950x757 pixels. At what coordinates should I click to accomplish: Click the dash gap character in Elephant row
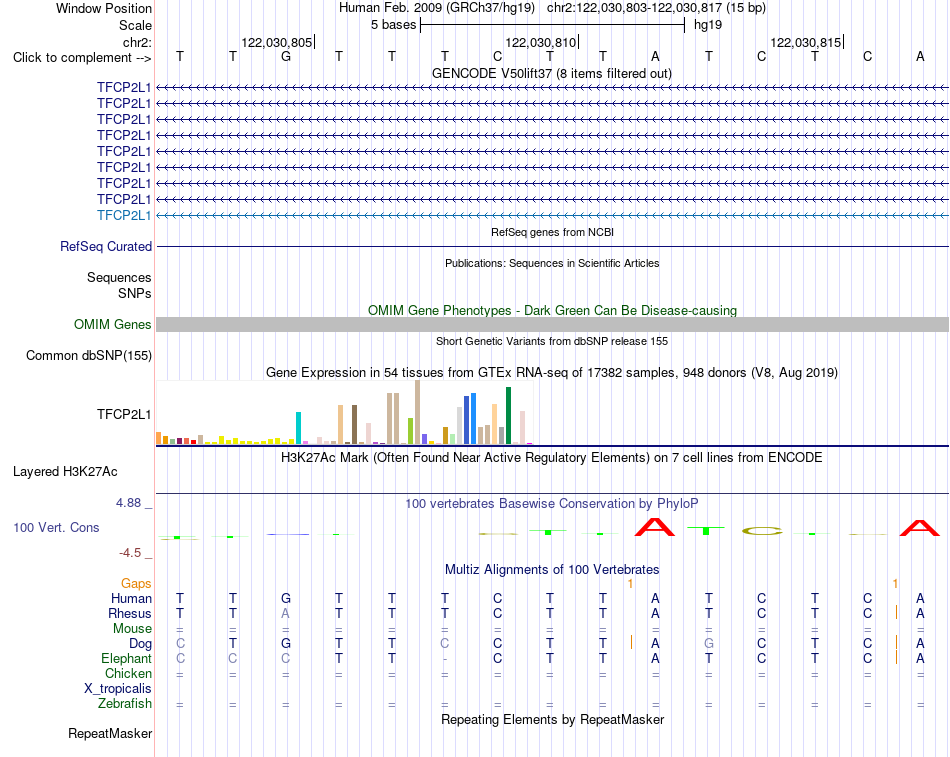445,659
